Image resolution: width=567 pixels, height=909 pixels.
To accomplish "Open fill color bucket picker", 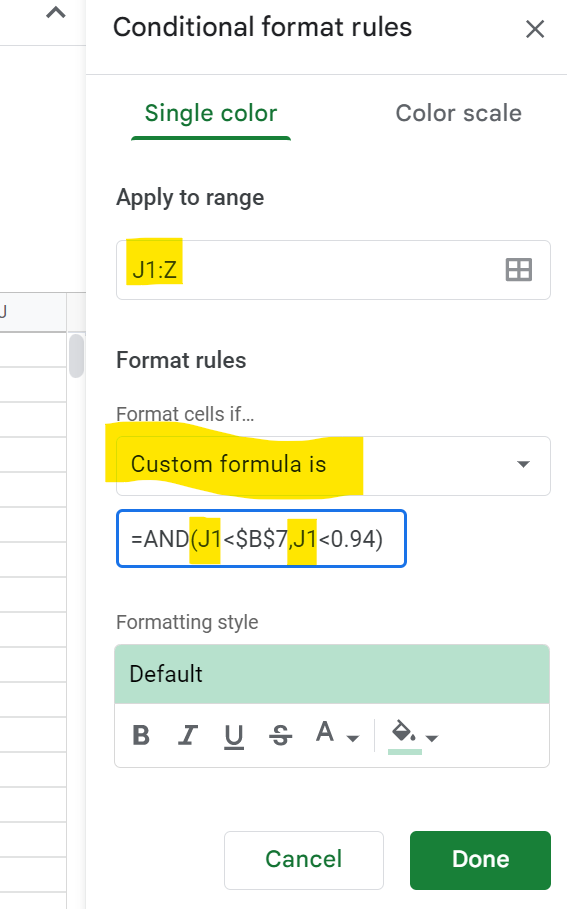I will [x=404, y=735].
